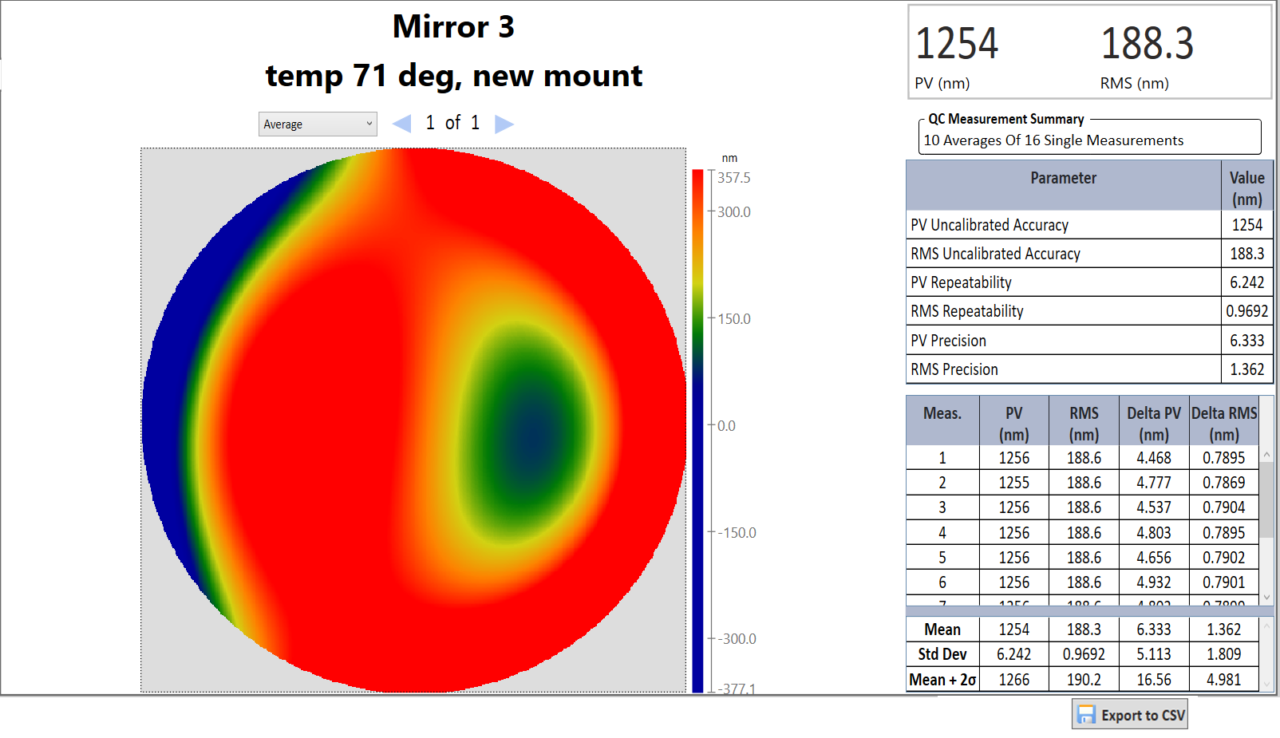Viewport: 1280px width, 738px height.
Task: Open the Average display mode combo box
Action: tap(317, 123)
